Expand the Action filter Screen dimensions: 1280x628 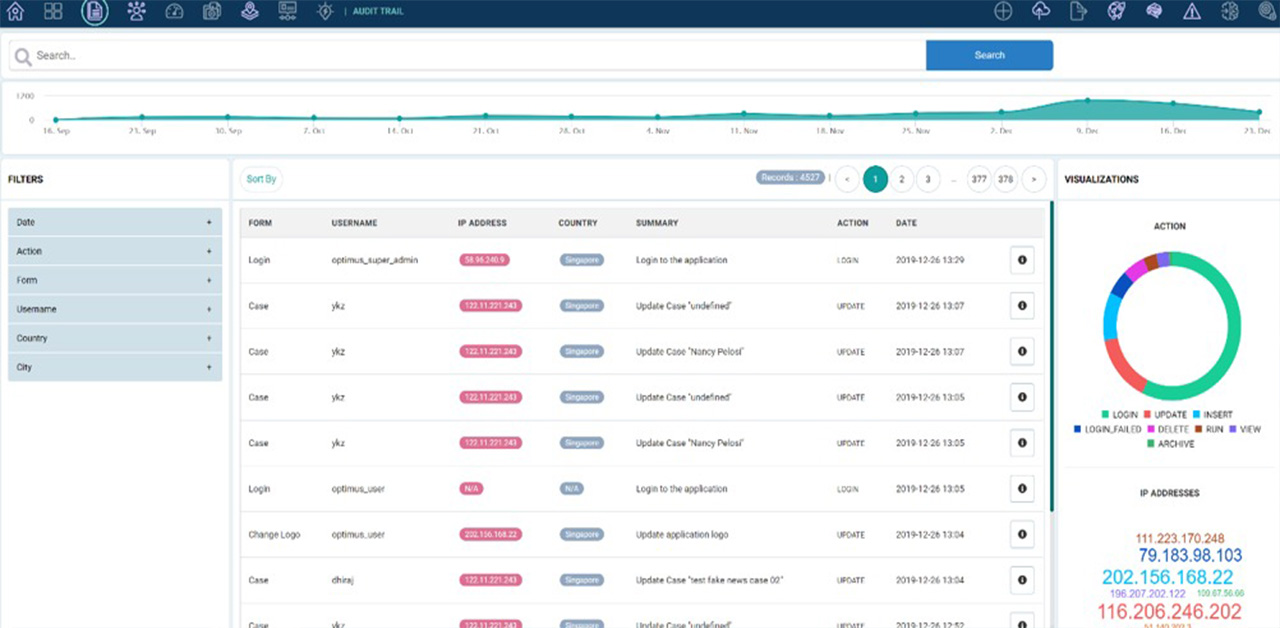coord(115,251)
